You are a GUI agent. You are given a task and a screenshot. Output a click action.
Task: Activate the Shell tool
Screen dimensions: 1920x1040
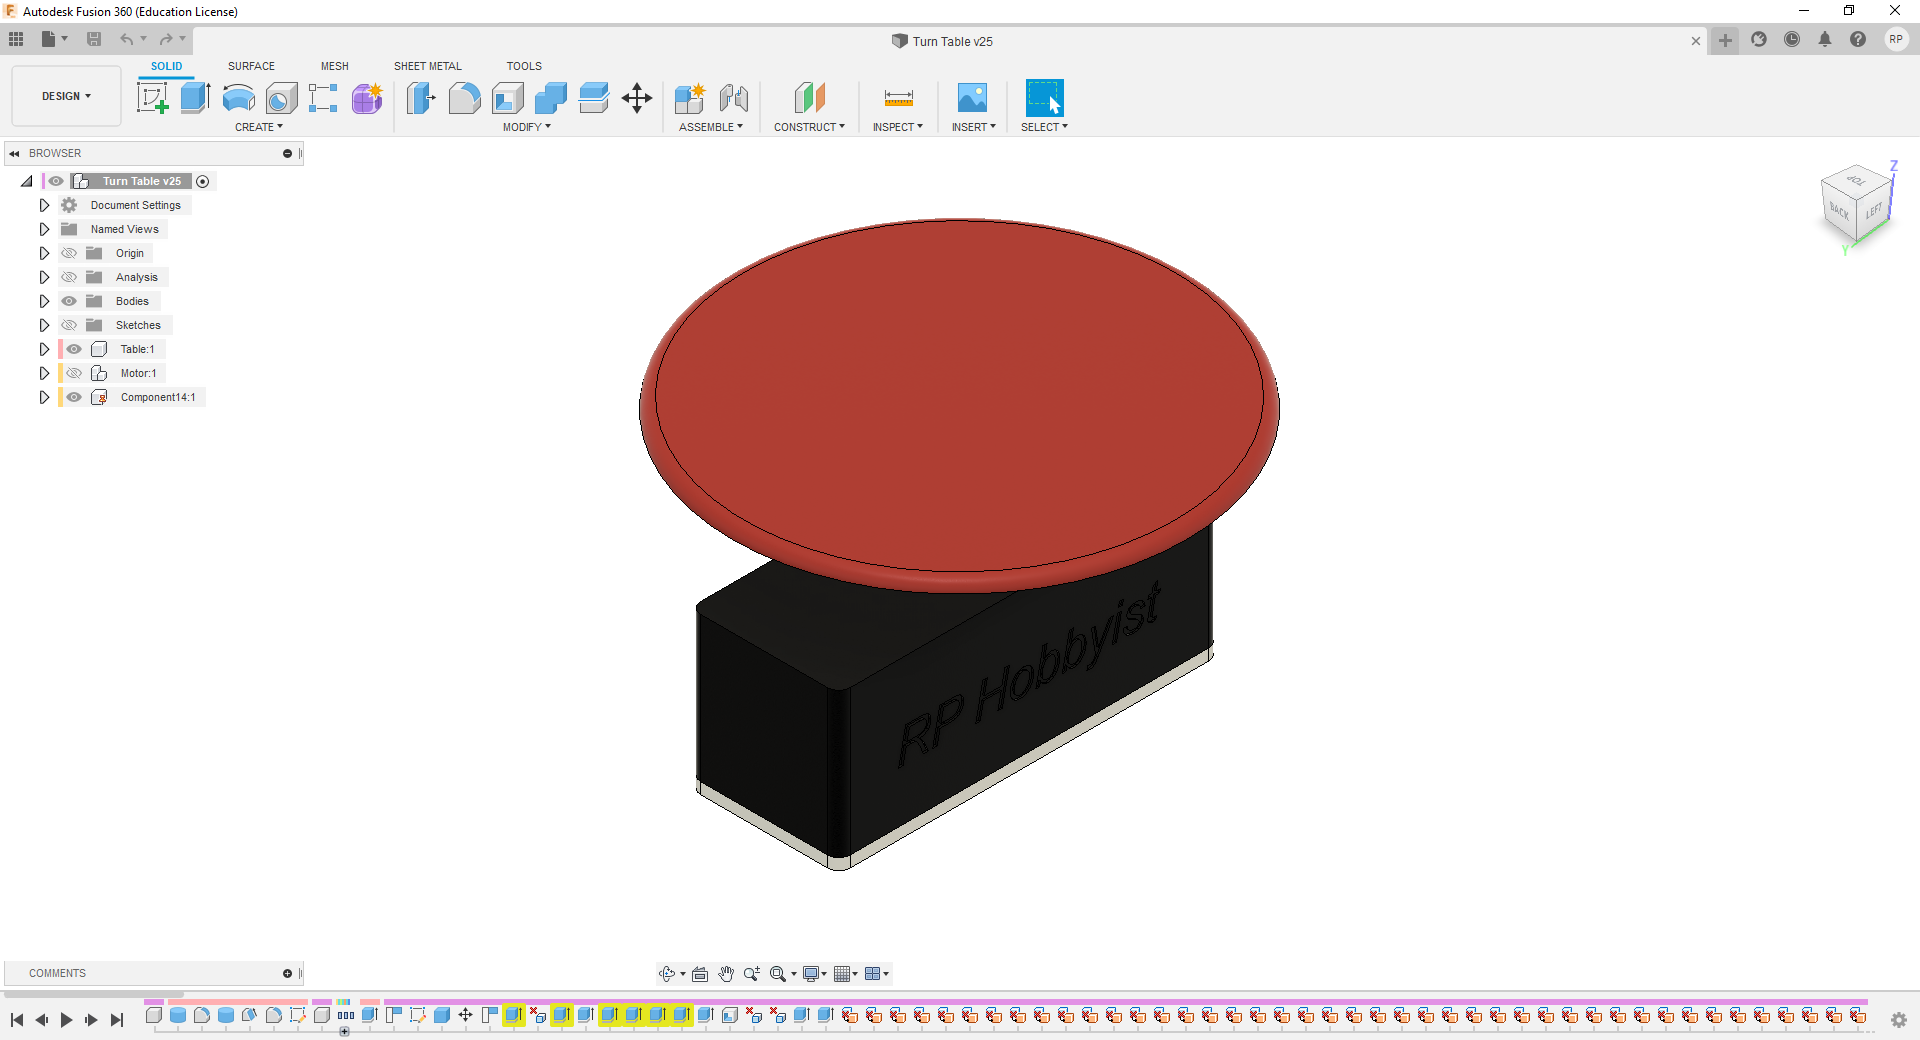pos(508,98)
